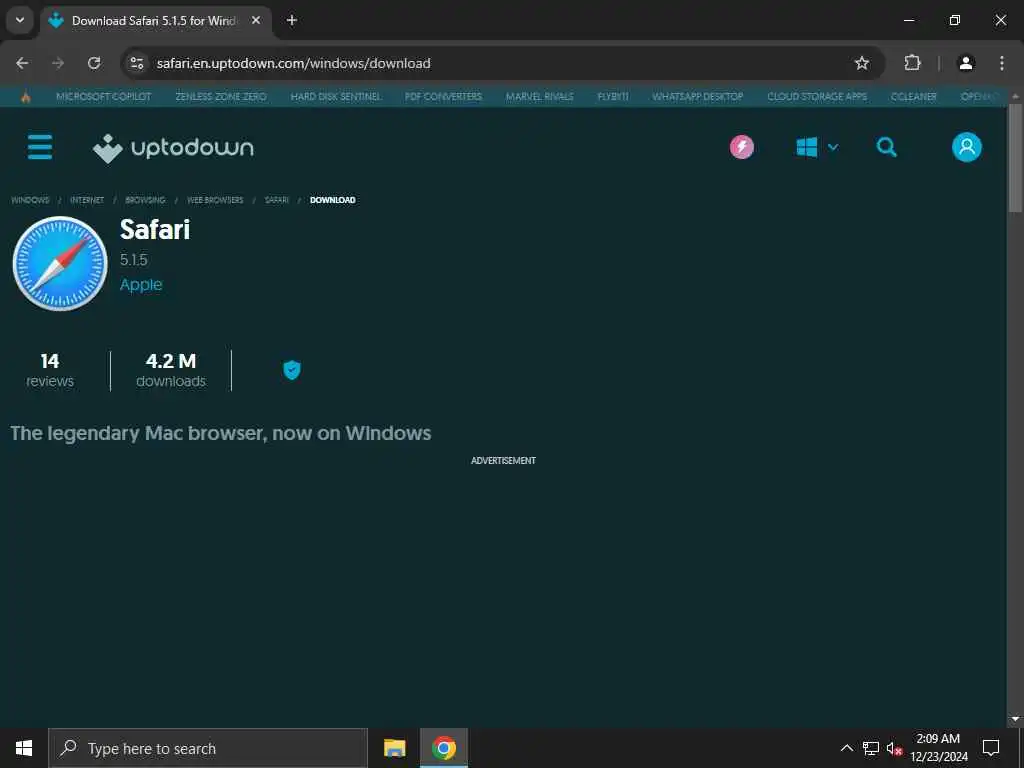Click the 5.1.5 version number

(133, 260)
